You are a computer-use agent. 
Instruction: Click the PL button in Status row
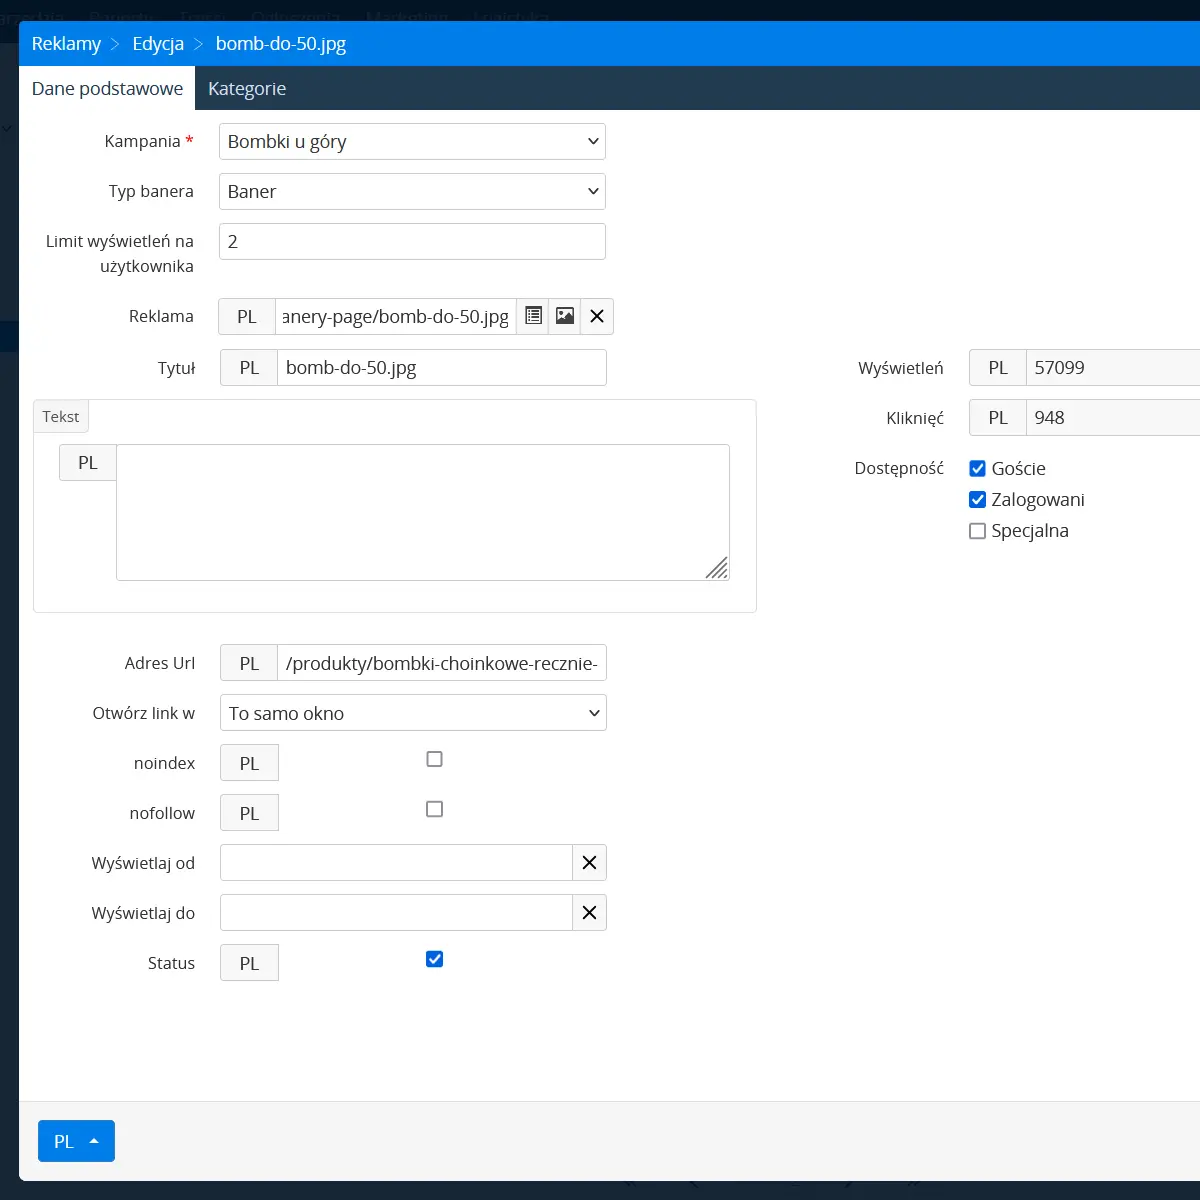coord(249,963)
